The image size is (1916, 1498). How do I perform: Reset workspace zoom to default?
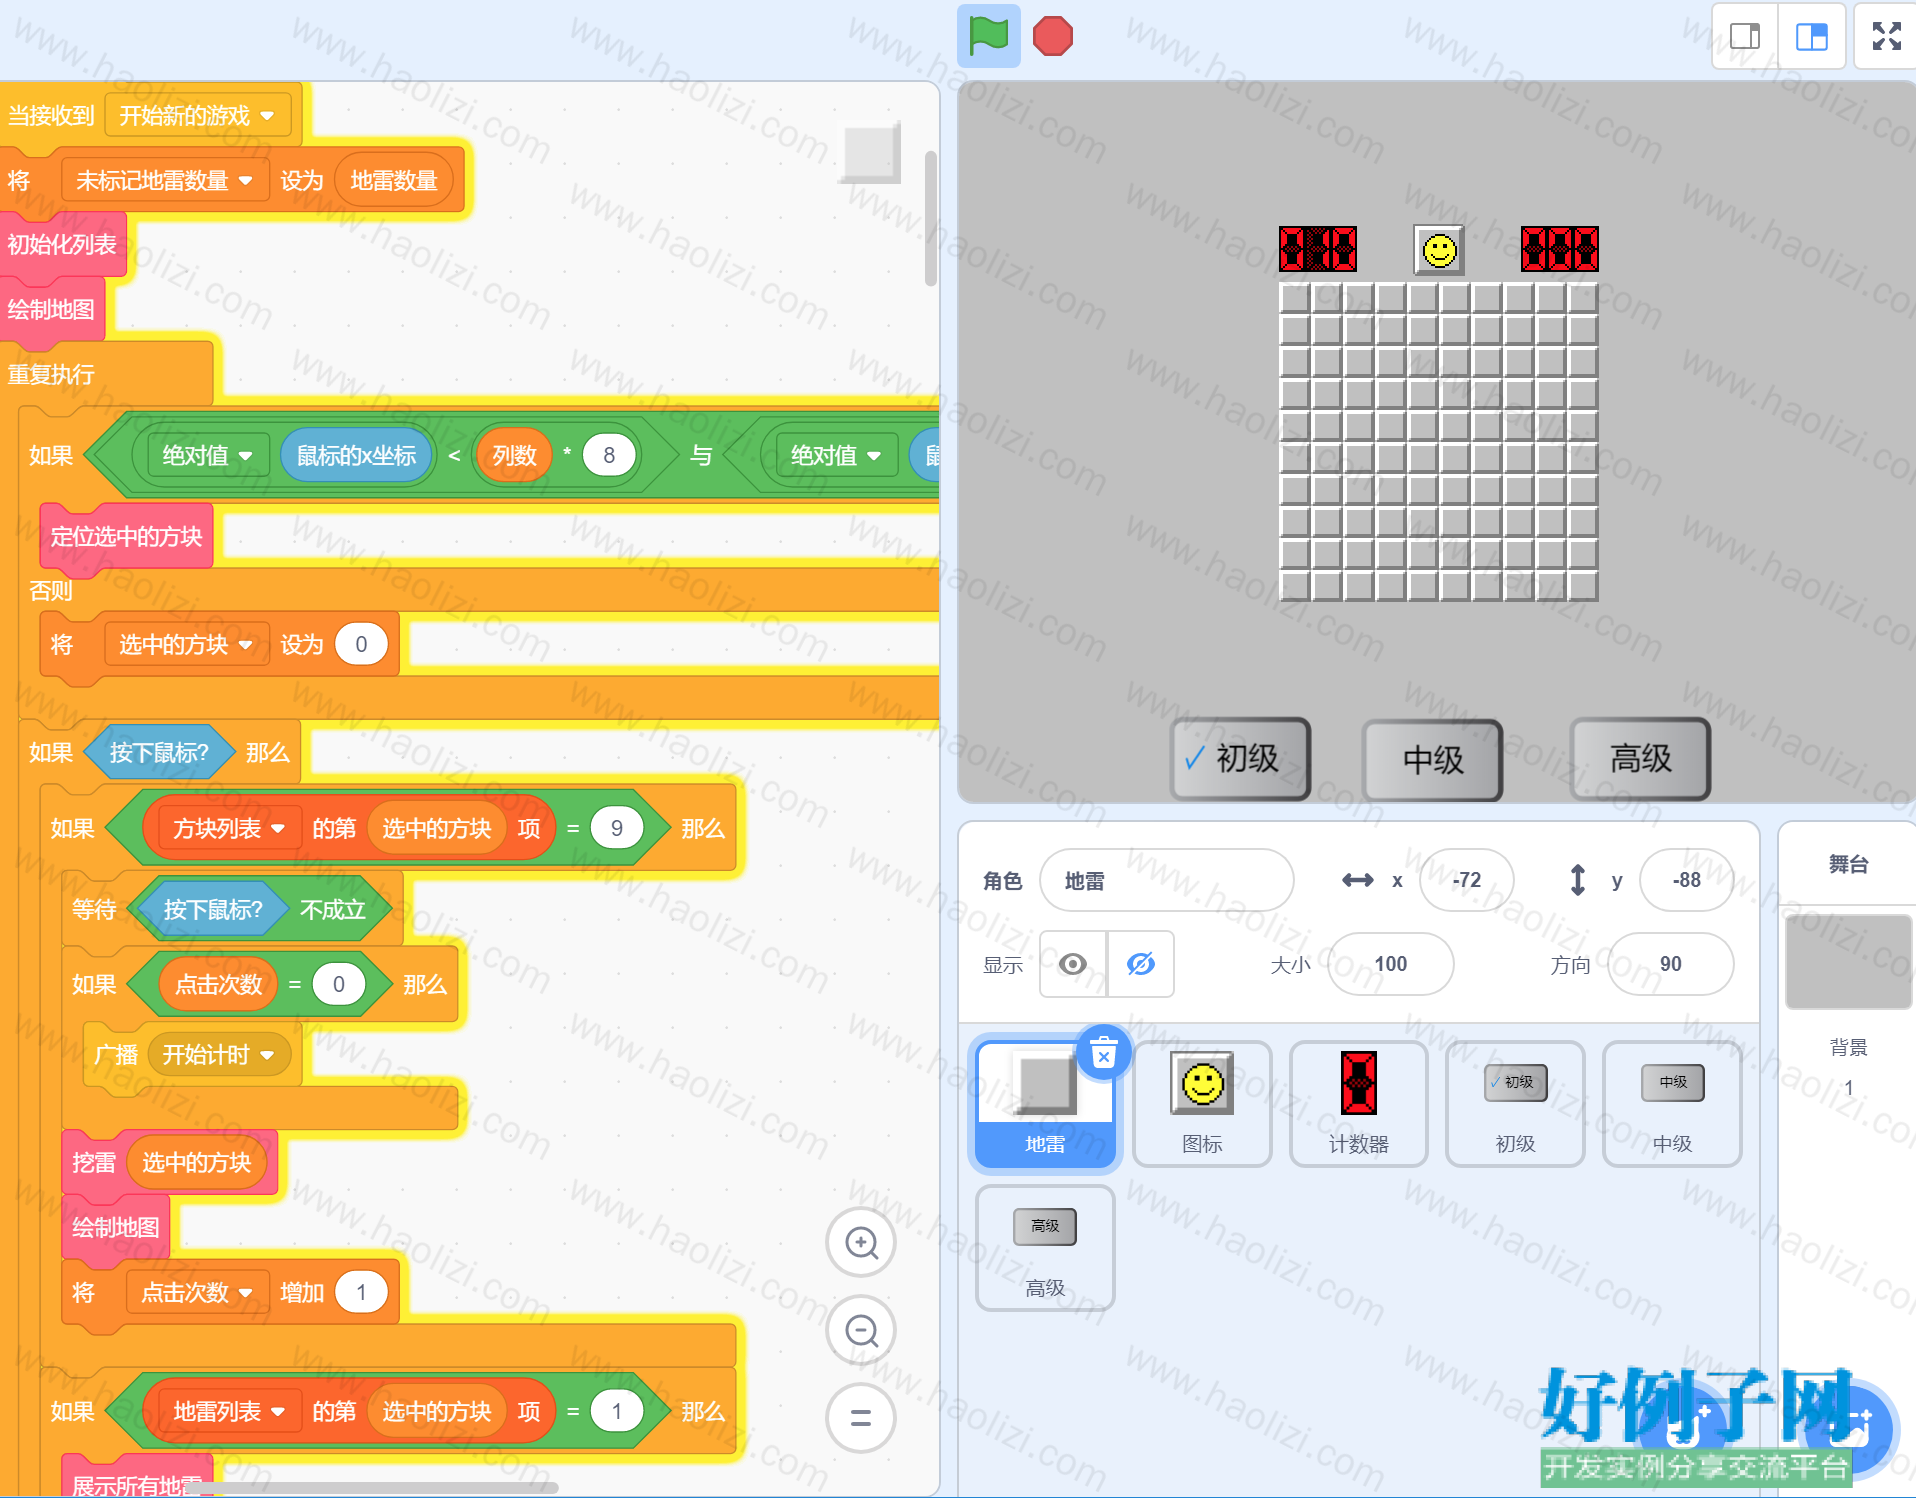point(861,1418)
